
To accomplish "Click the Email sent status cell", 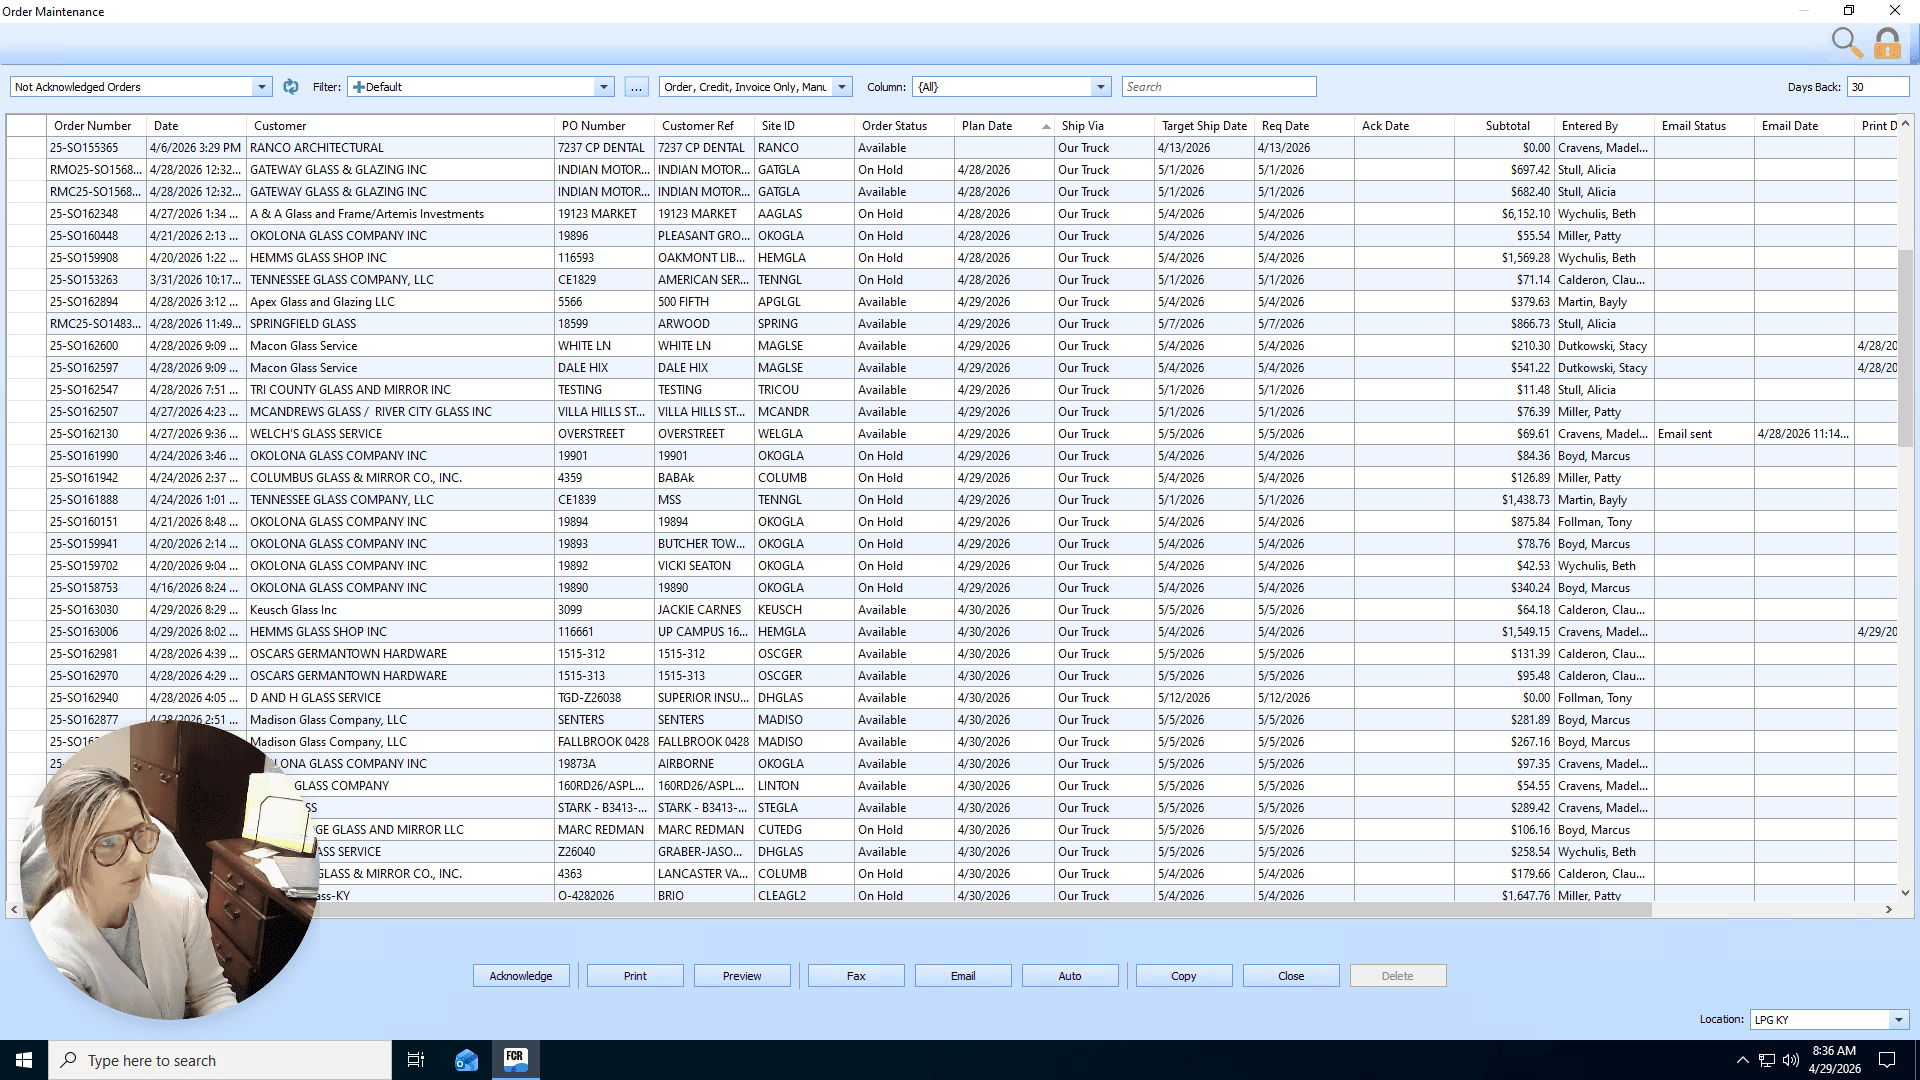I will pos(1704,434).
